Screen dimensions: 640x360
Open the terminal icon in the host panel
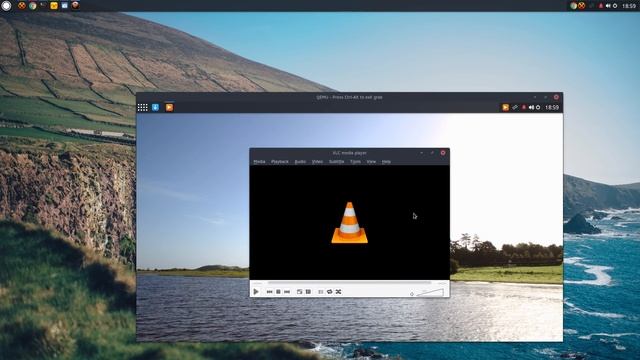[43, 5]
